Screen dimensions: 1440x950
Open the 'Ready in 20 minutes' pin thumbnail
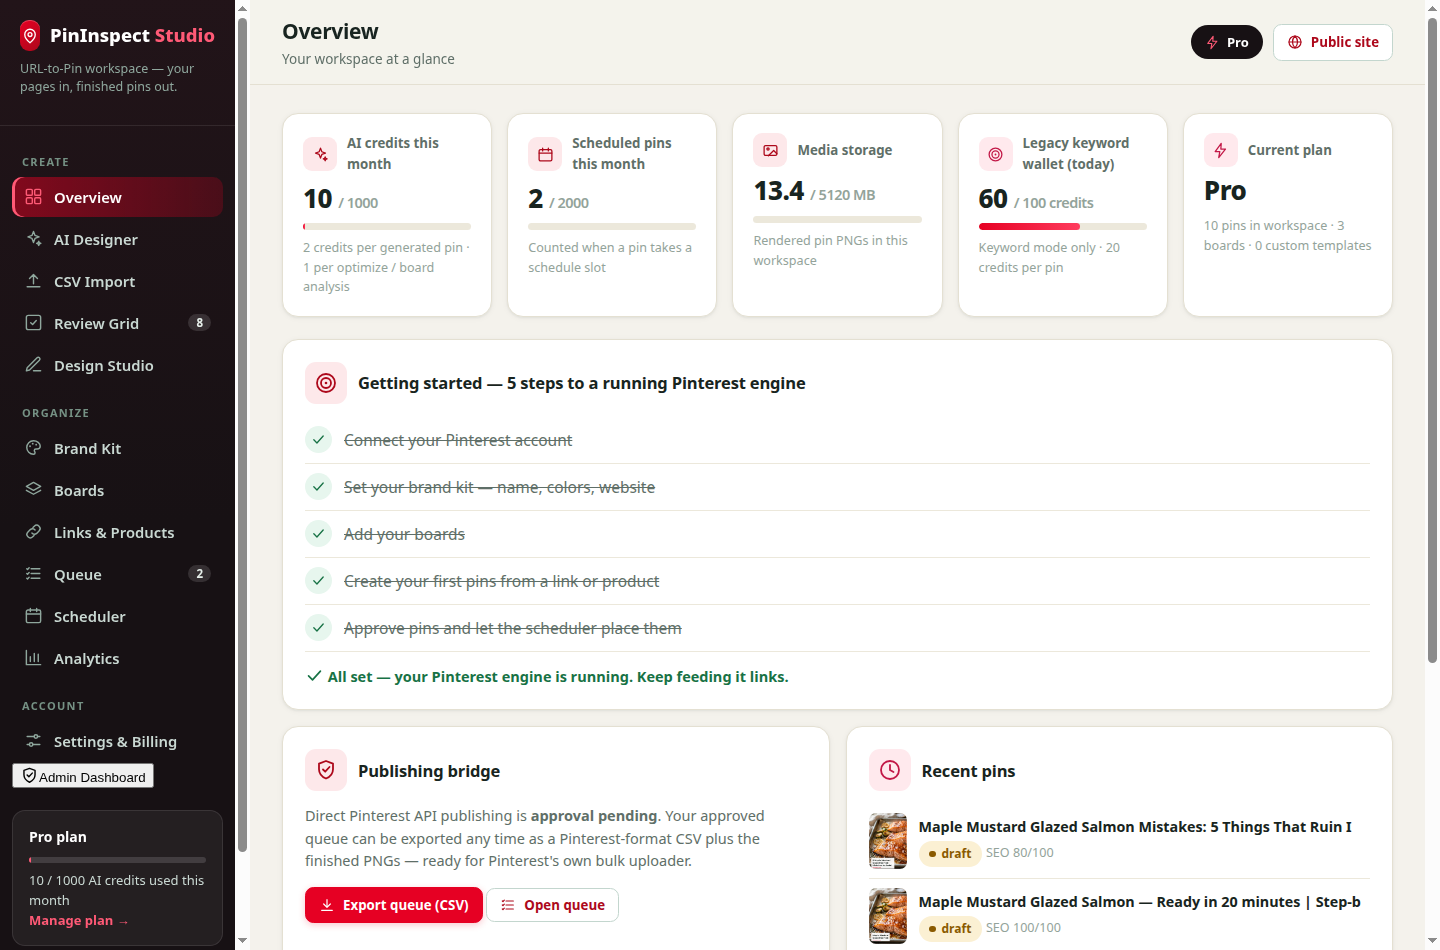pyautogui.click(x=888, y=916)
